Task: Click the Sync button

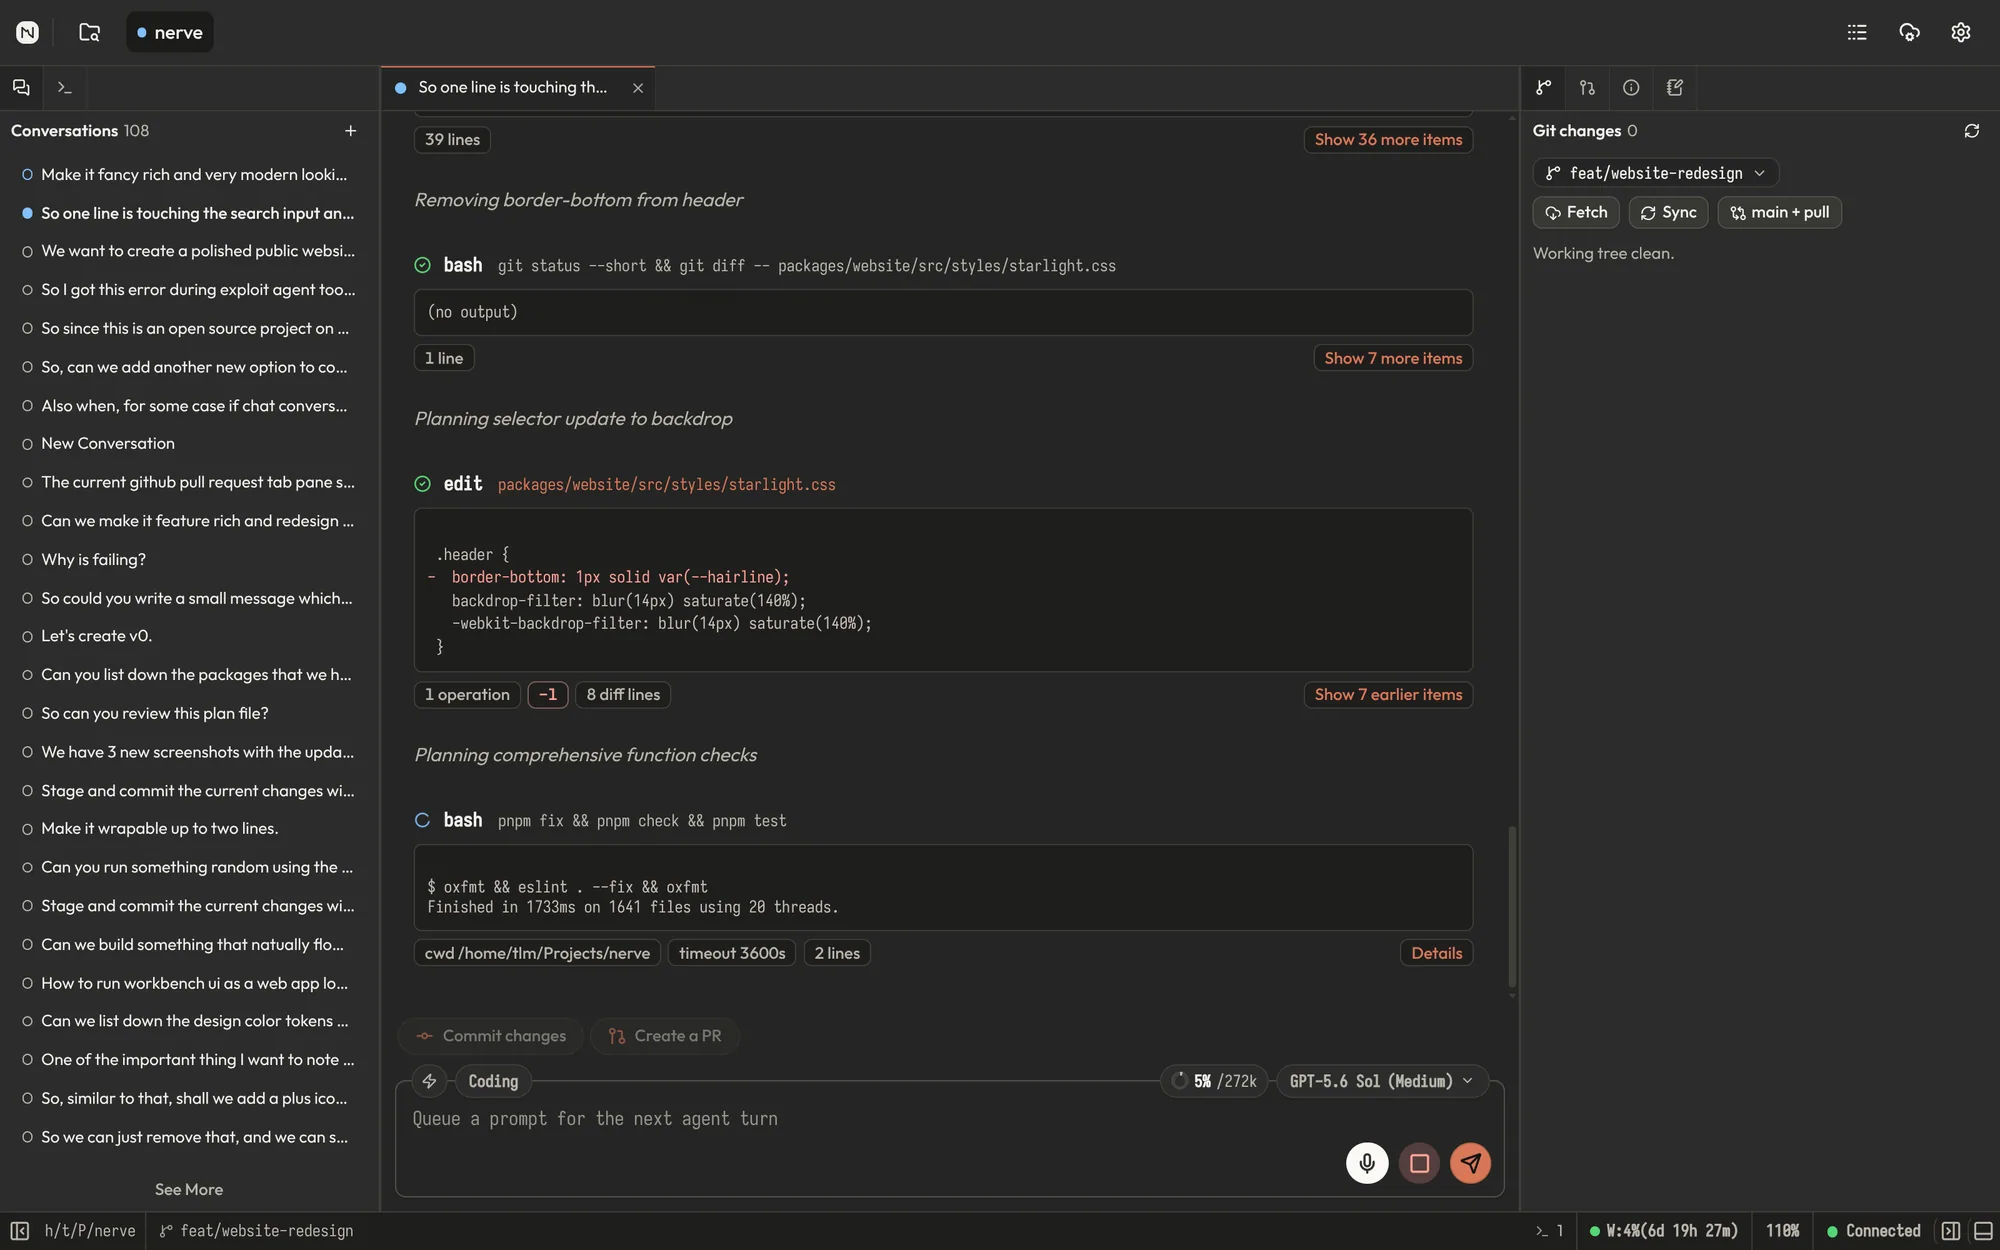Action: (1668, 212)
